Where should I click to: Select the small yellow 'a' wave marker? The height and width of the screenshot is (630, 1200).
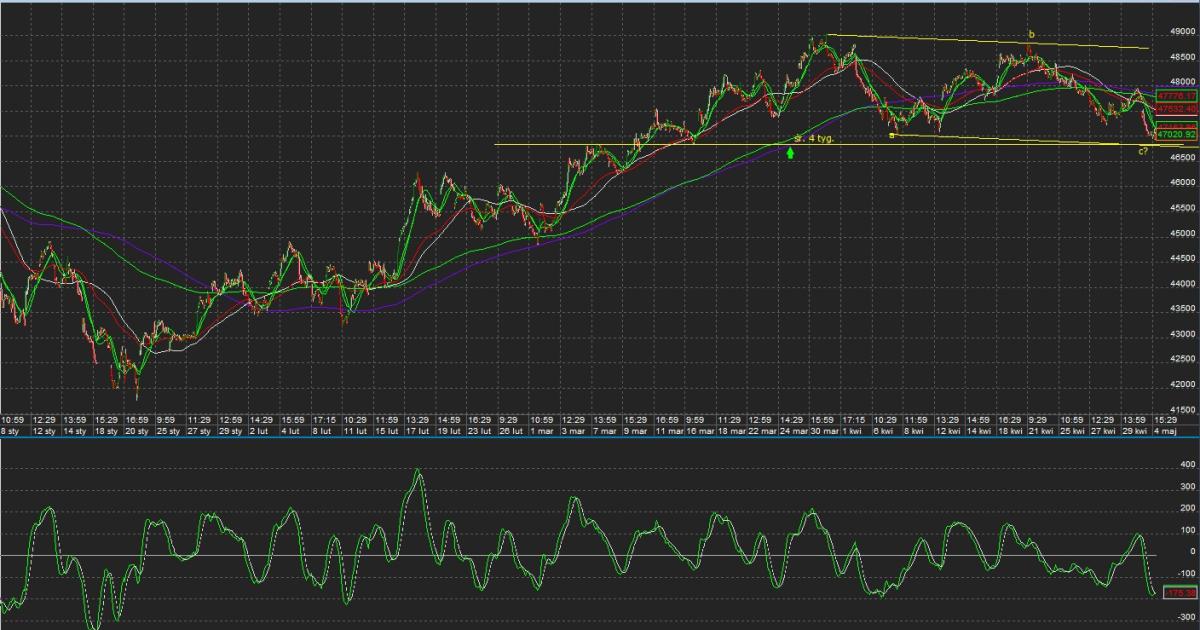point(891,135)
